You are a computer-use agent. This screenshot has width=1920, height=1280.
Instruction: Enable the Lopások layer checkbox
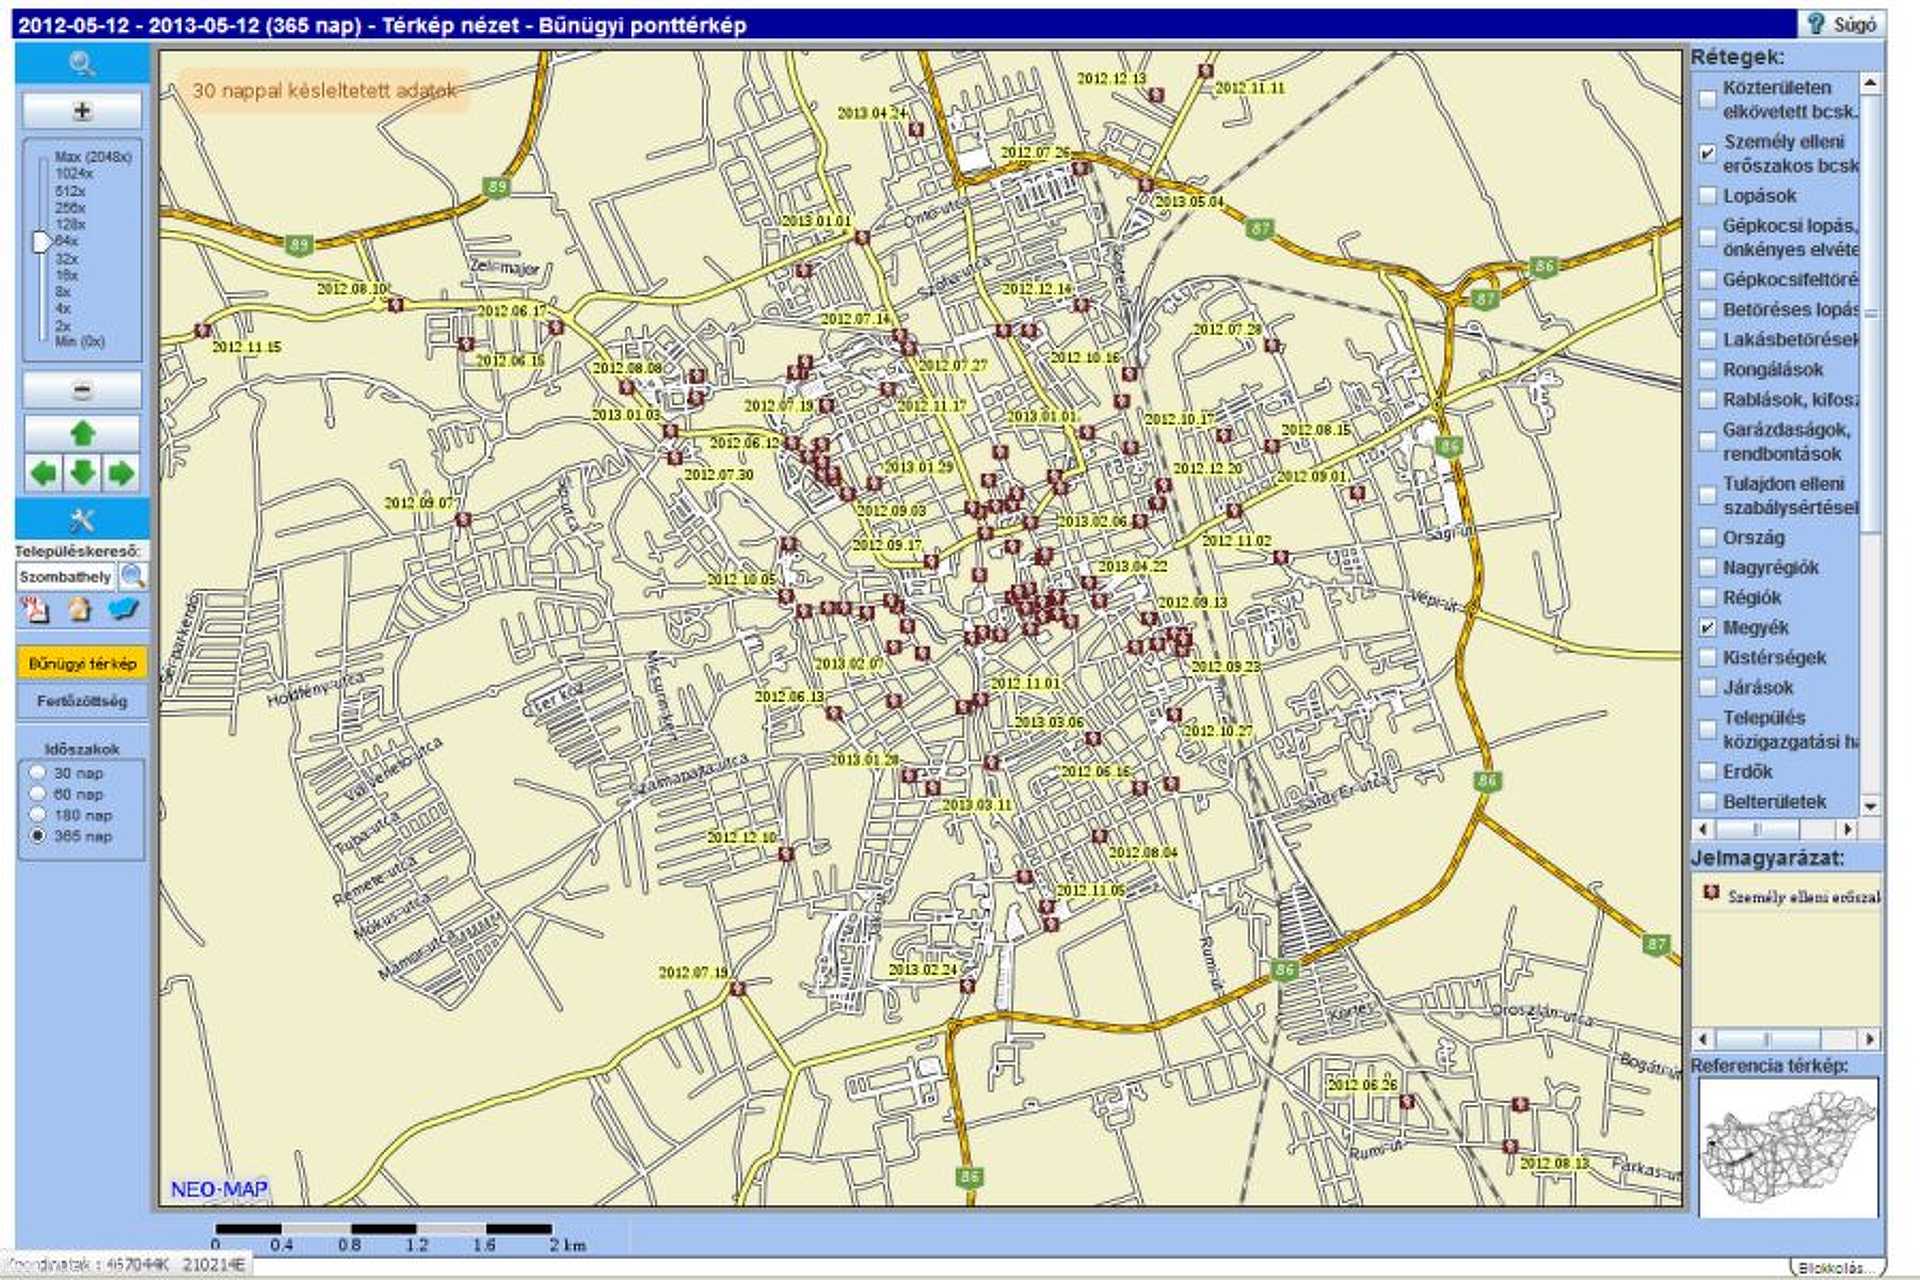pyautogui.click(x=1708, y=196)
